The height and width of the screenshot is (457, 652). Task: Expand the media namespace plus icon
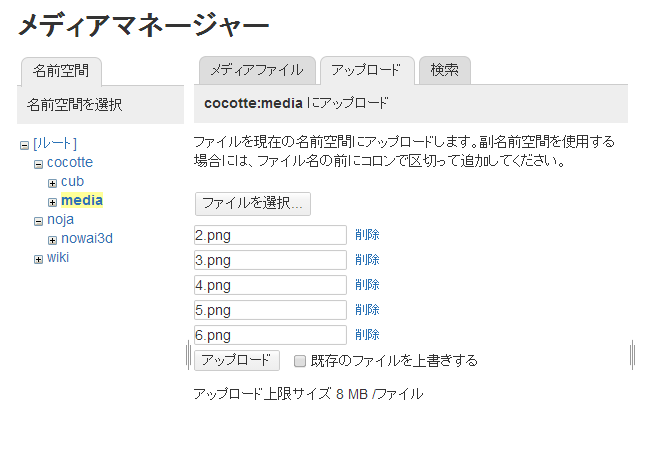click(52, 203)
